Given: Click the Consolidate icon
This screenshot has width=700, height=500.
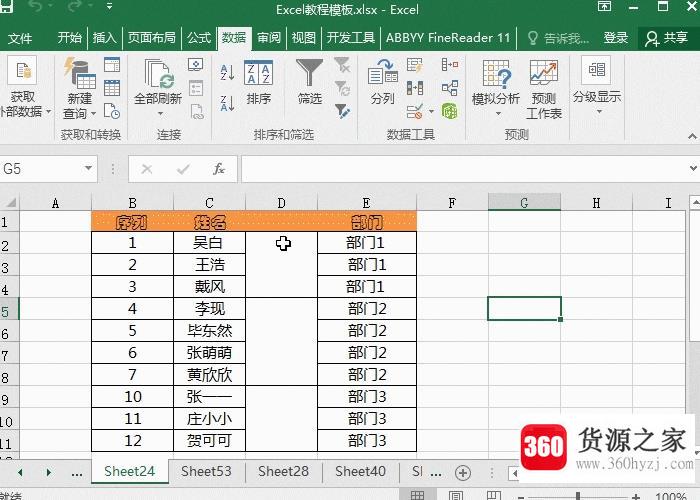Looking at the screenshot, I should 450,65.
